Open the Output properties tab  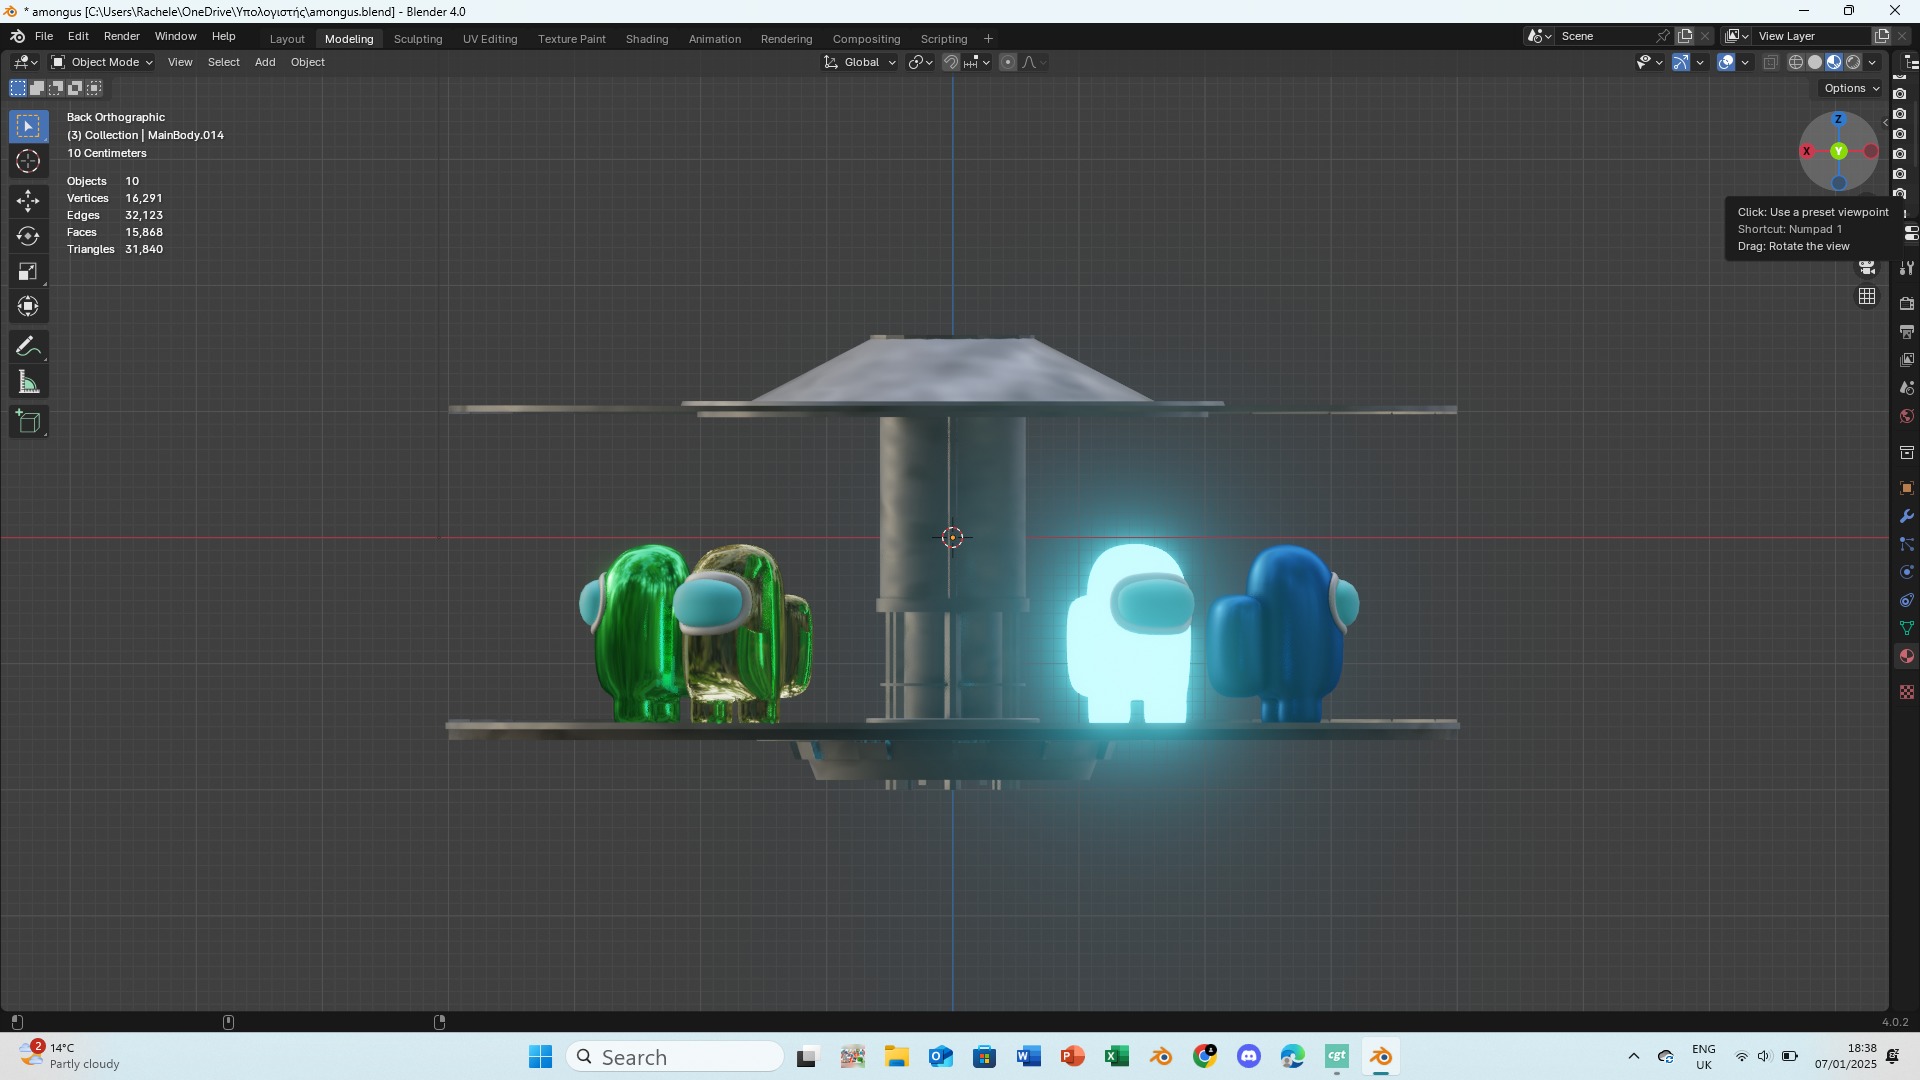(1907, 332)
